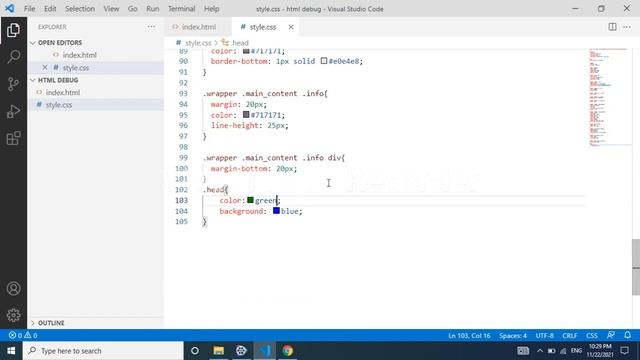Viewport: 640px width, 360px height.
Task: Open the Accounts menu icon
Action: click(13, 289)
